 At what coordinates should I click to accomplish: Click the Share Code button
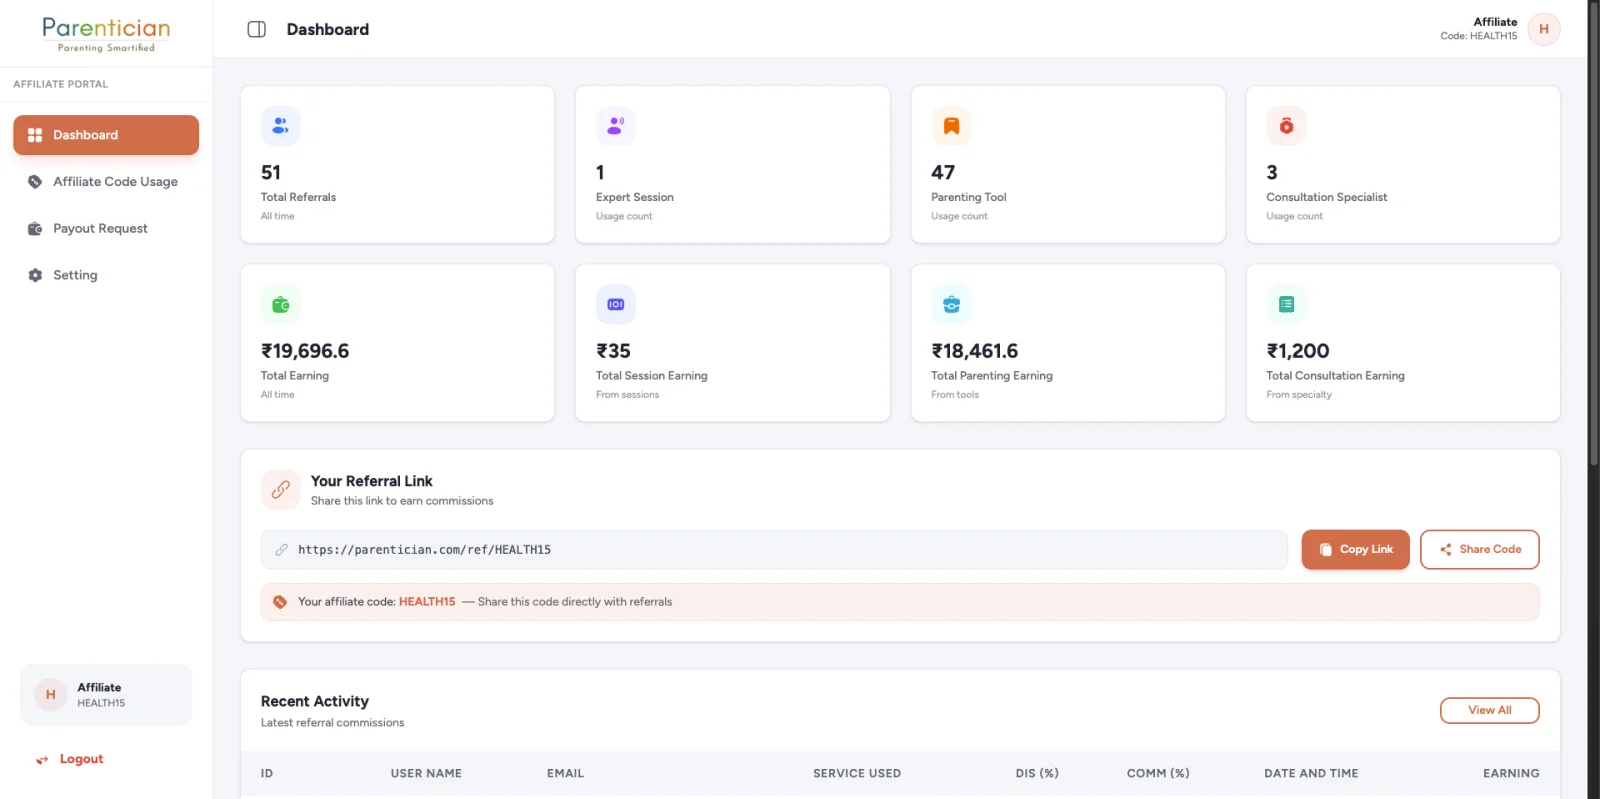[x=1479, y=549]
